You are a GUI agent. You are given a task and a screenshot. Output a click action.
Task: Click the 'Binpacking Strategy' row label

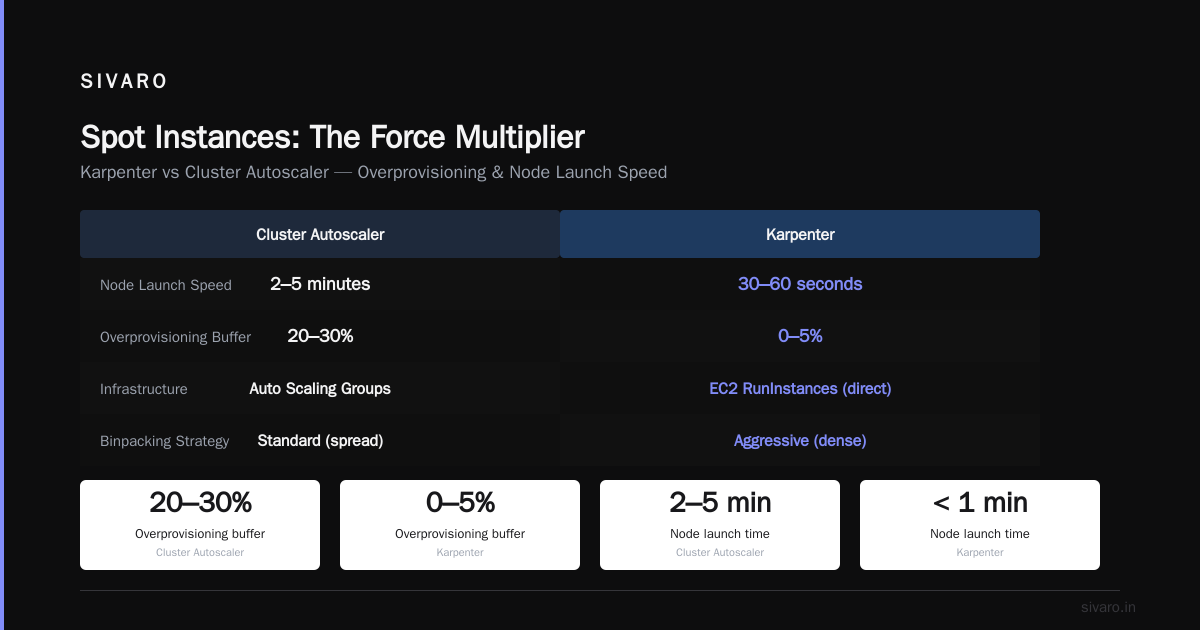pyautogui.click(x=165, y=441)
